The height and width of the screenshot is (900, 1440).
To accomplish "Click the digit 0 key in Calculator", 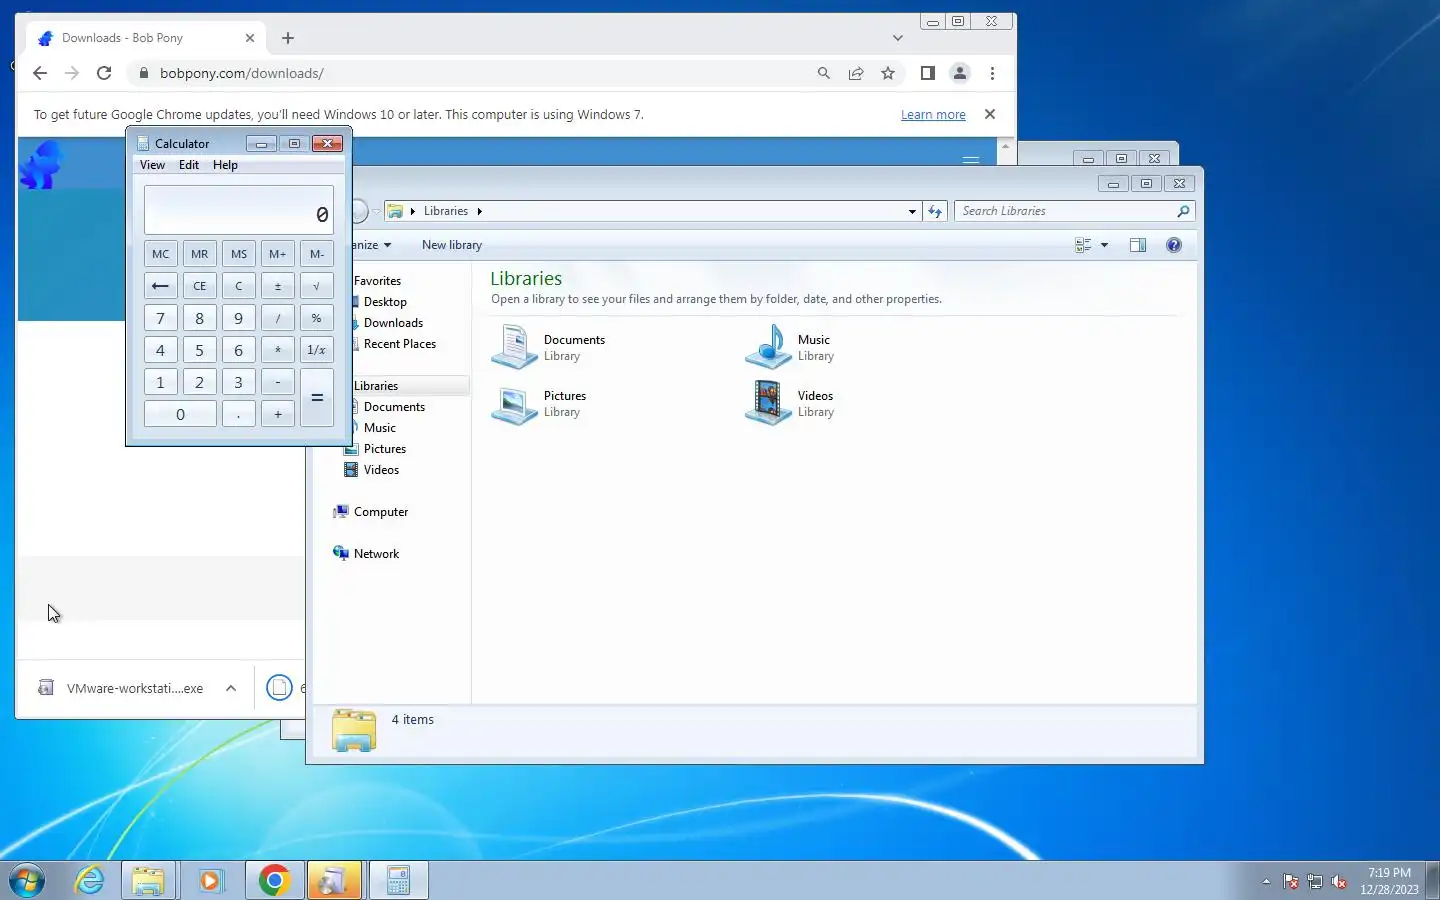I will point(180,414).
